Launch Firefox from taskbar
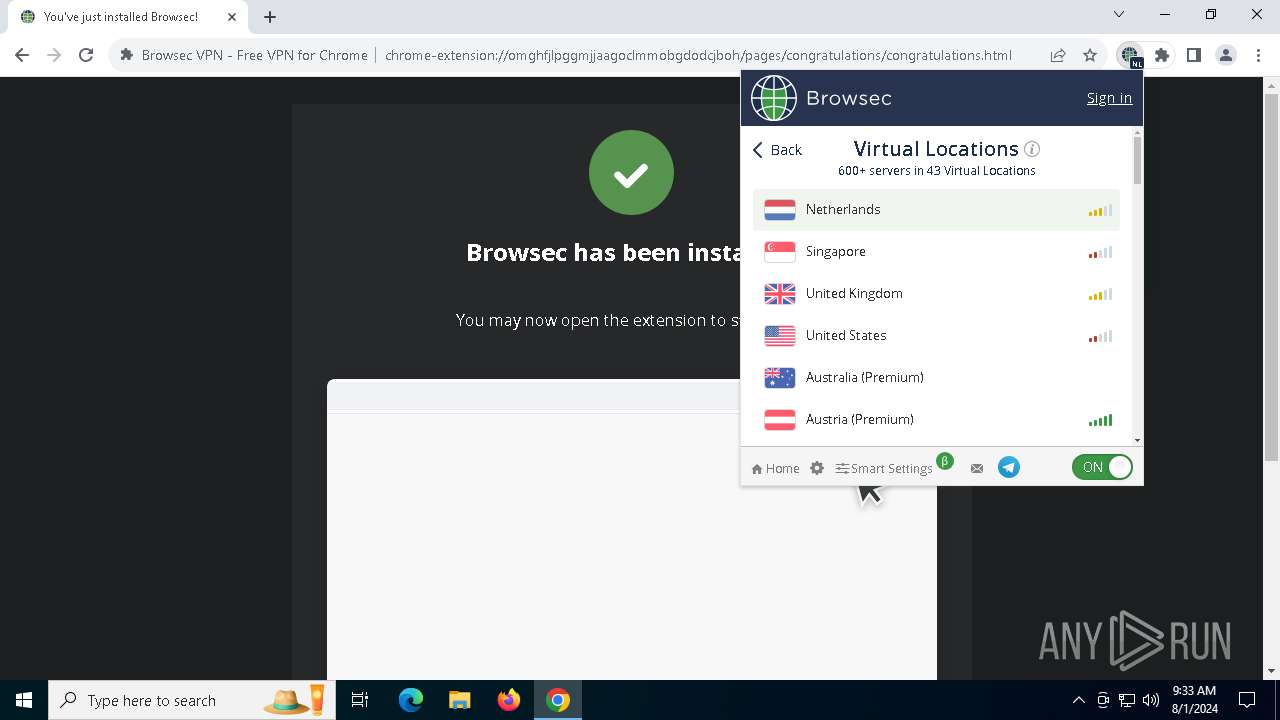1280x720 pixels. tap(509, 700)
